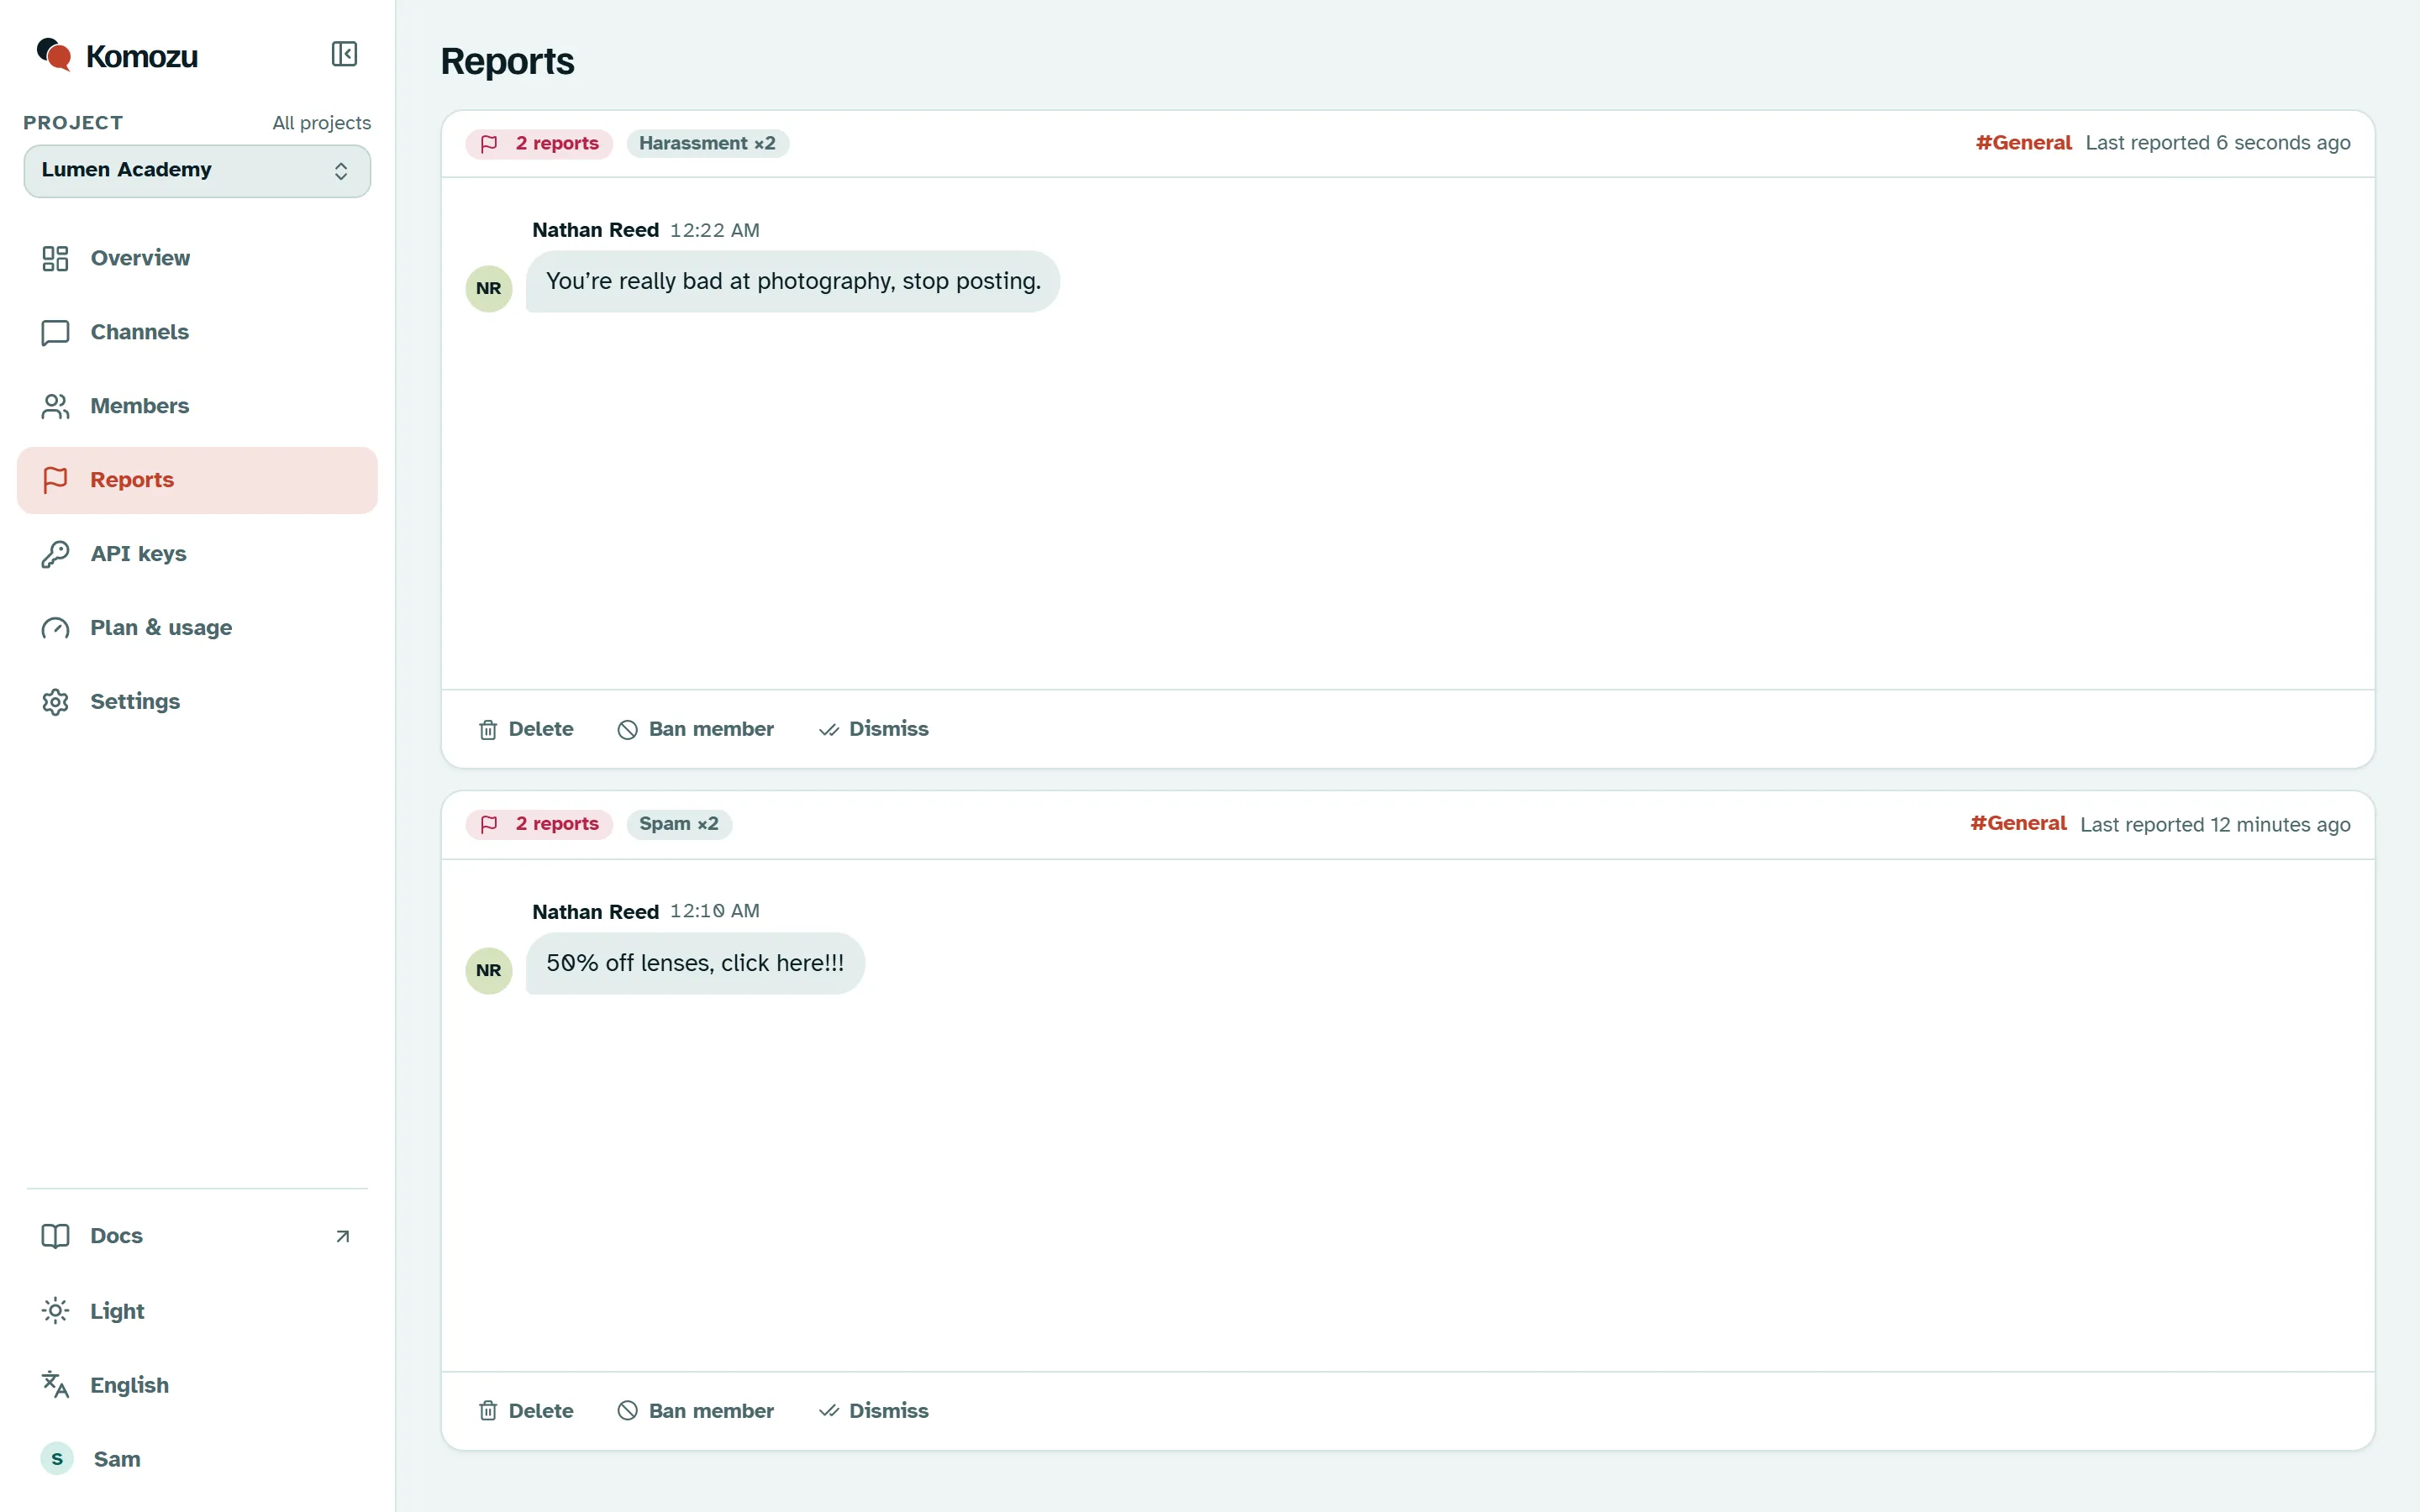Open #General link on spam report
Screen dimensions: 2420x1512
point(2018,824)
